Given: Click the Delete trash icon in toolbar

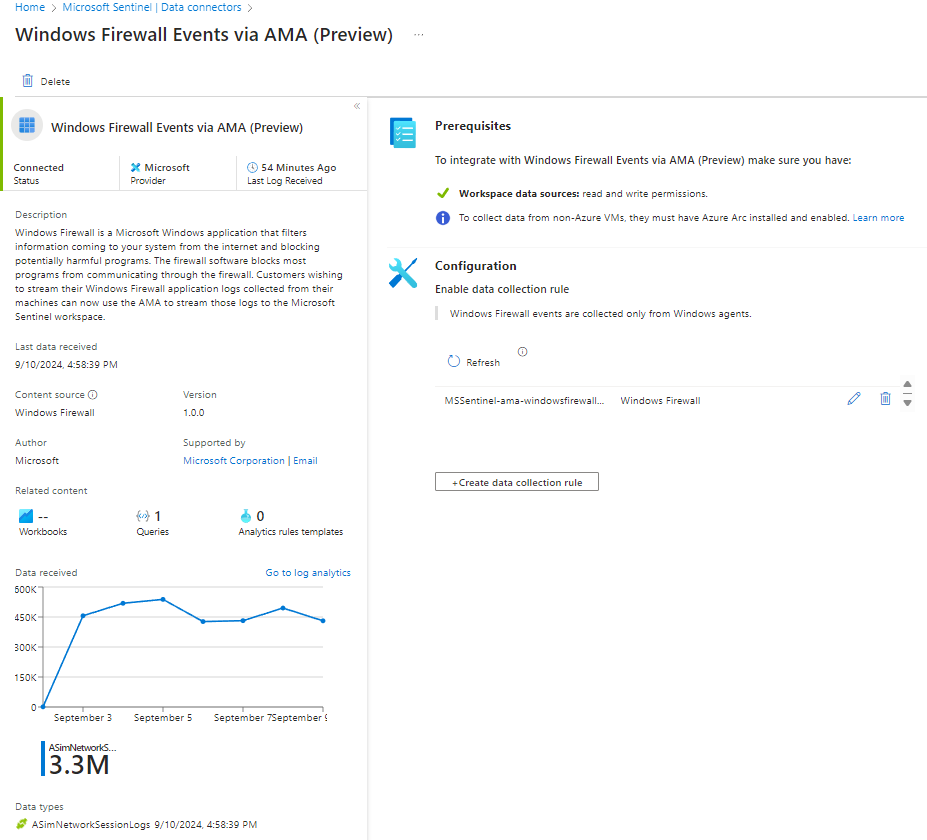Looking at the screenshot, I should click(28, 81).
